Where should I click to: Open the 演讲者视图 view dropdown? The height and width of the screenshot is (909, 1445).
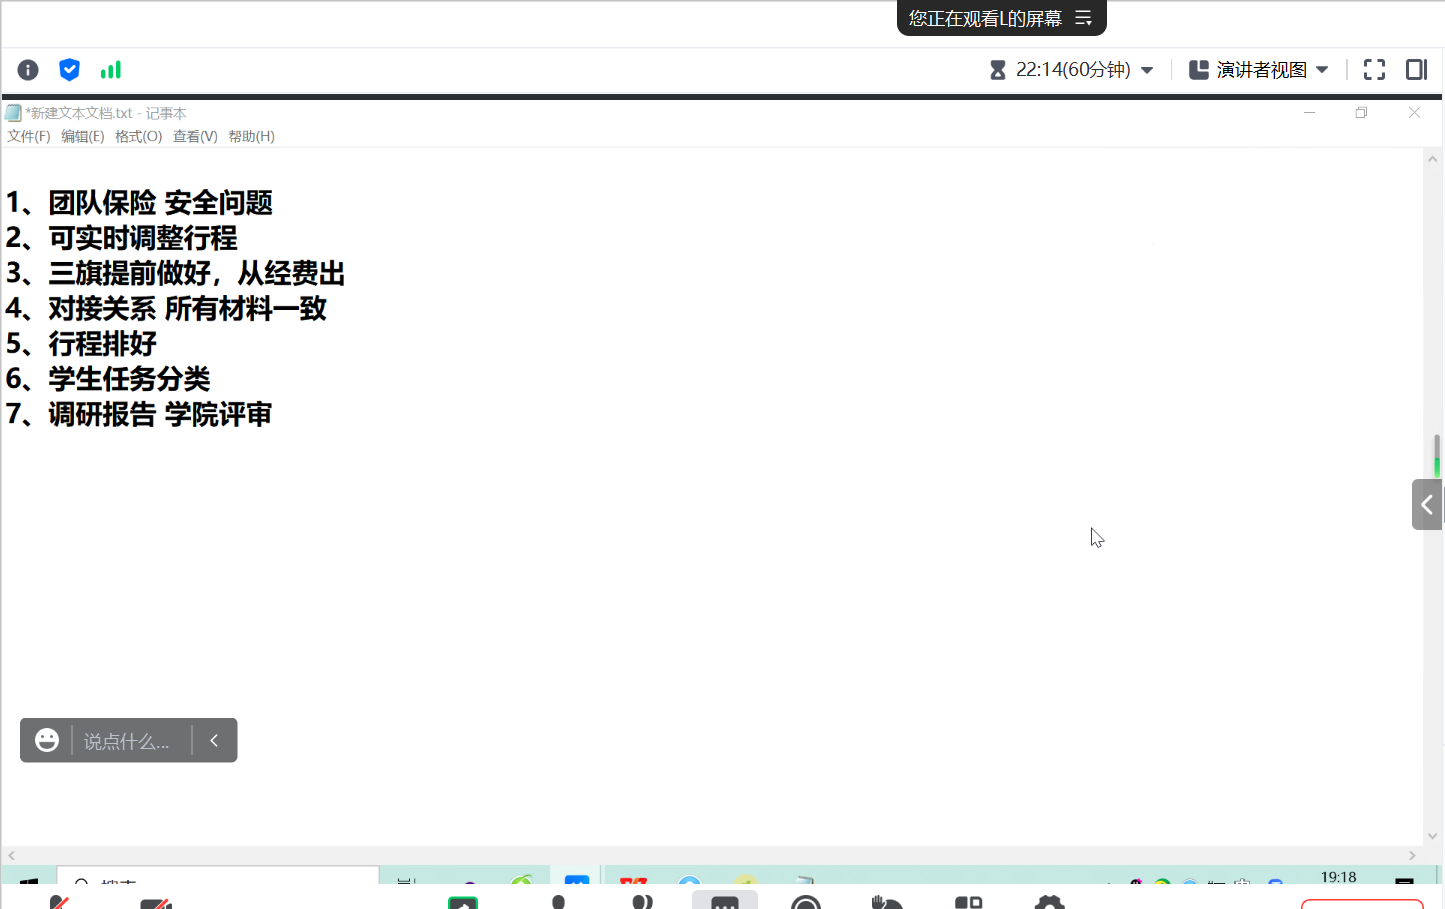coord(1259,70)
